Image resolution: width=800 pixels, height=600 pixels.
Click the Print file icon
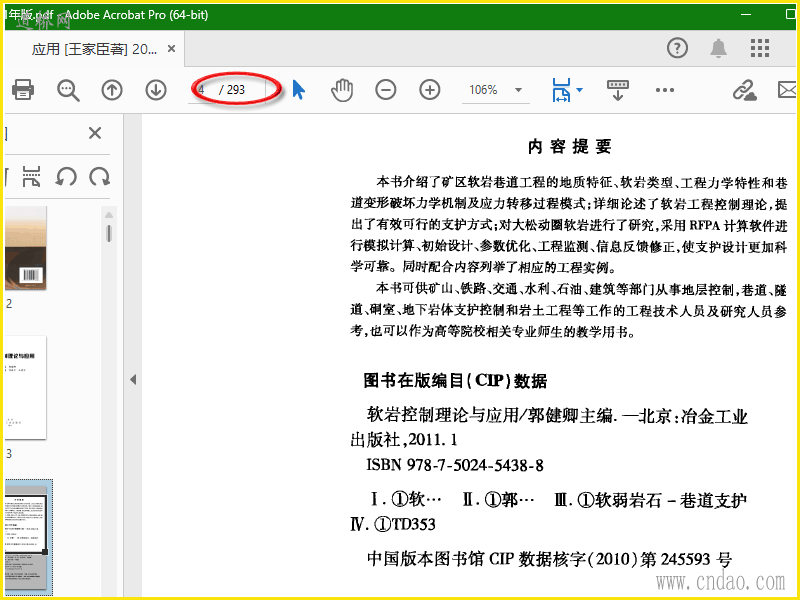(x=23, y=90)
